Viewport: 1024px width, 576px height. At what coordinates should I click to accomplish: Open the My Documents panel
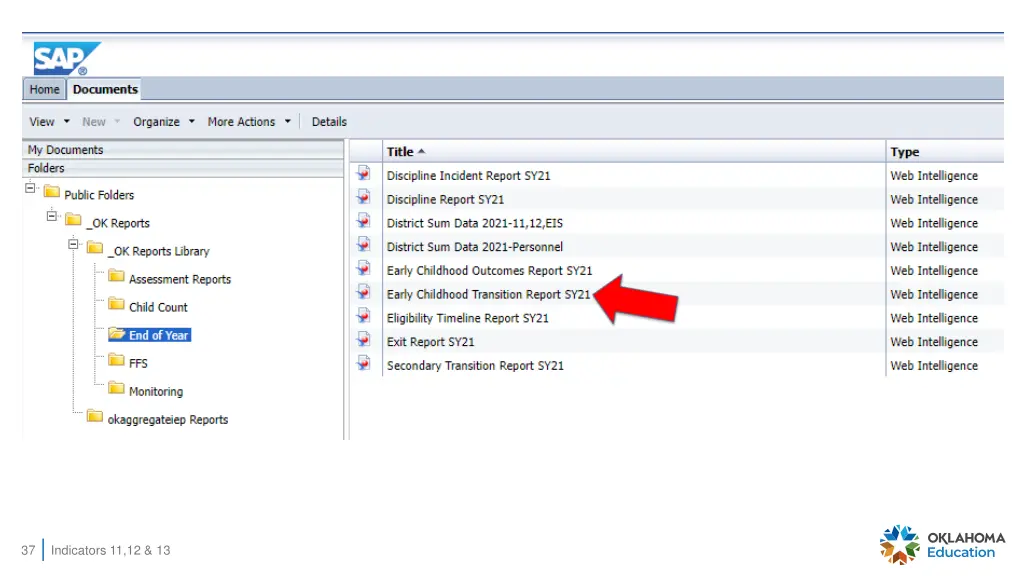(x=183, y=150)
